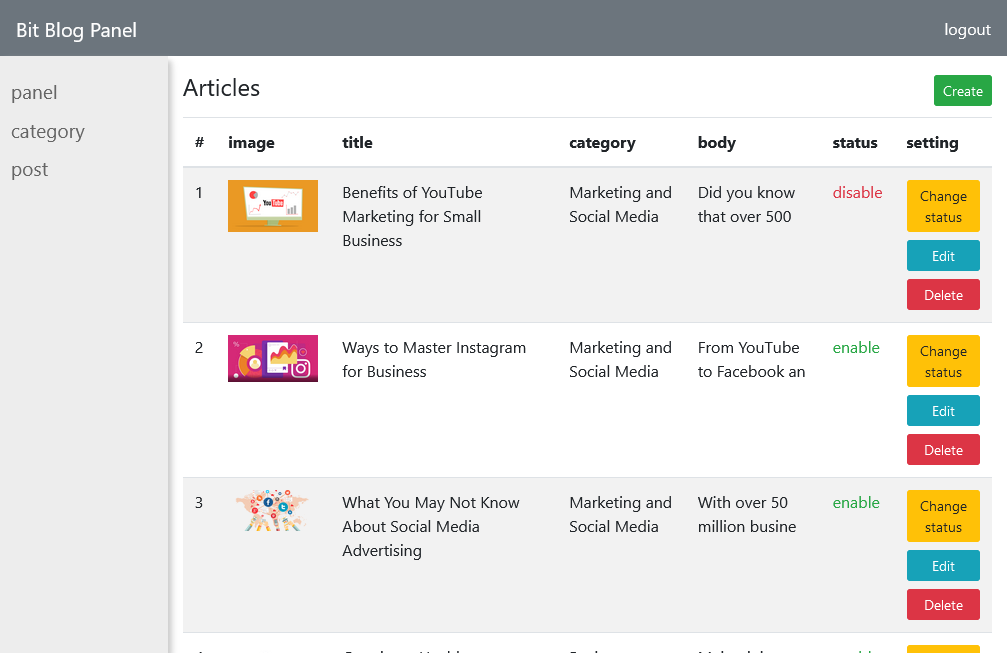Change status of the Instagram article
The image size is (1007, 653).
pyautogui.click(x=943, y=361)
